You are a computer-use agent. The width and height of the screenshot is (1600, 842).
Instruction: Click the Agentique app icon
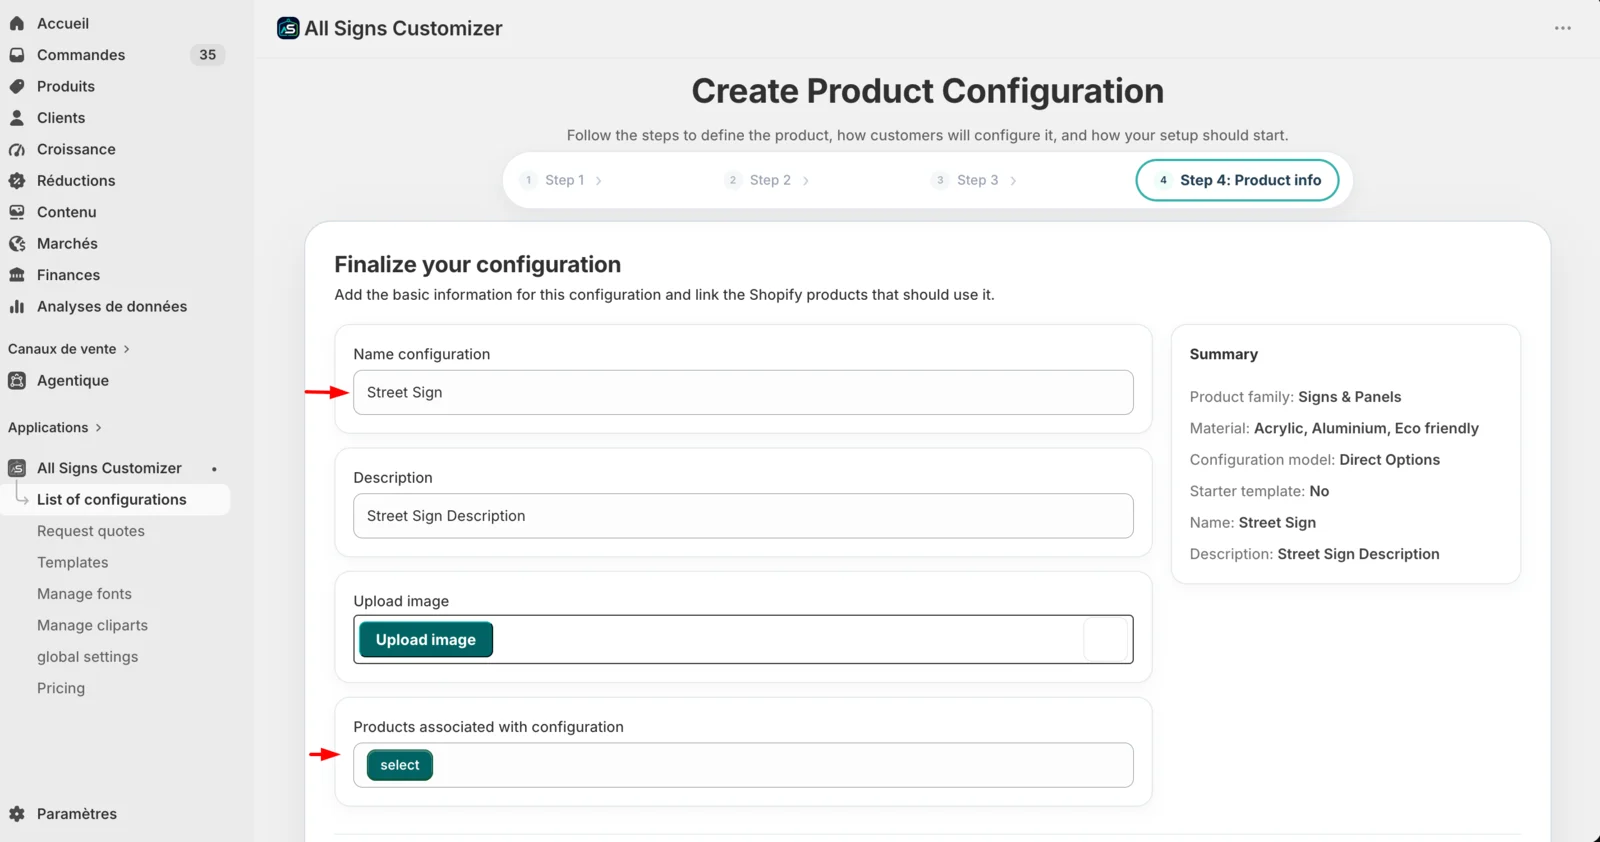[x=17, y=380]
